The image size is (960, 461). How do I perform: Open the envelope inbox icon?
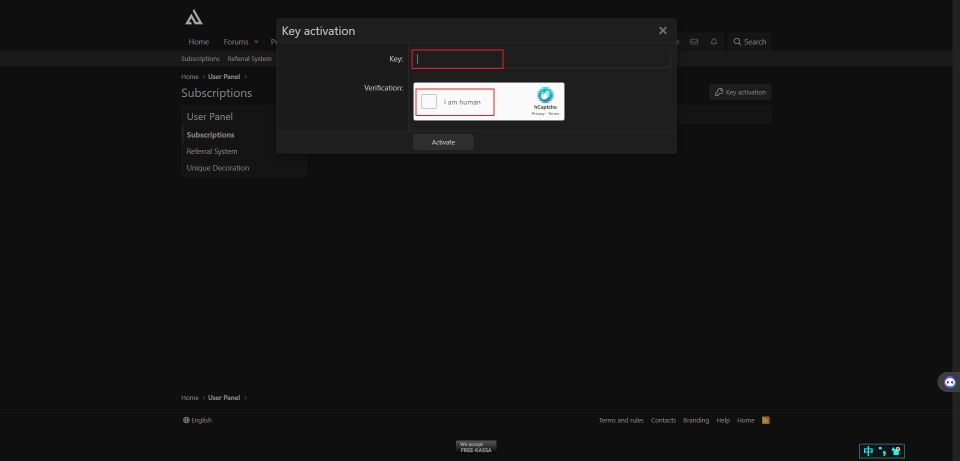coord(694,42)
